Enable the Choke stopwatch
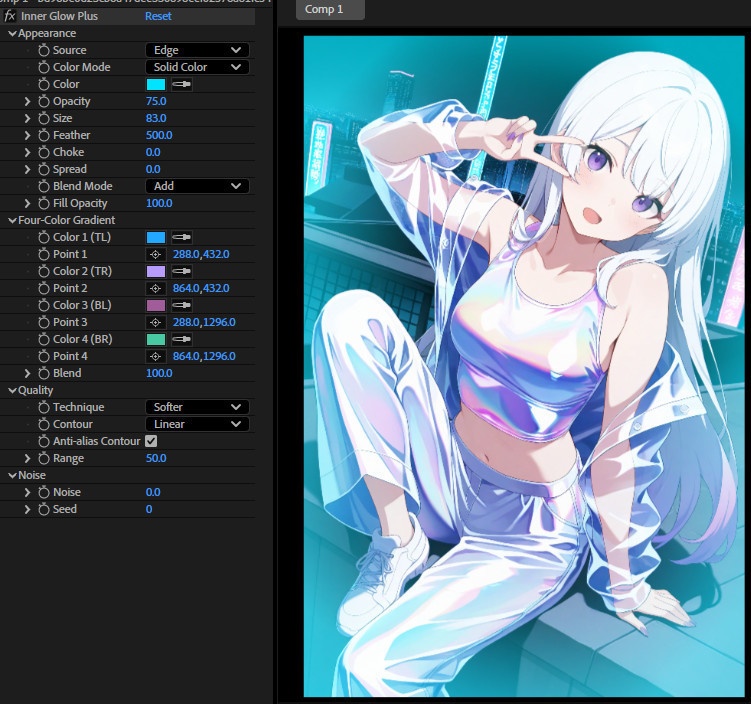This screenshot has width=751, height=704. point(44,152)
